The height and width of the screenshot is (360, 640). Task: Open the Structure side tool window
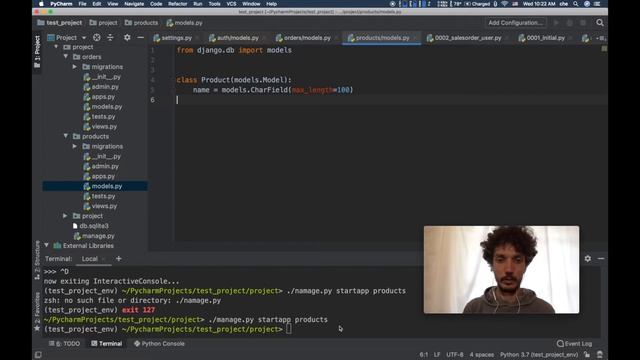pyautogui.click(x=37, y=260)
